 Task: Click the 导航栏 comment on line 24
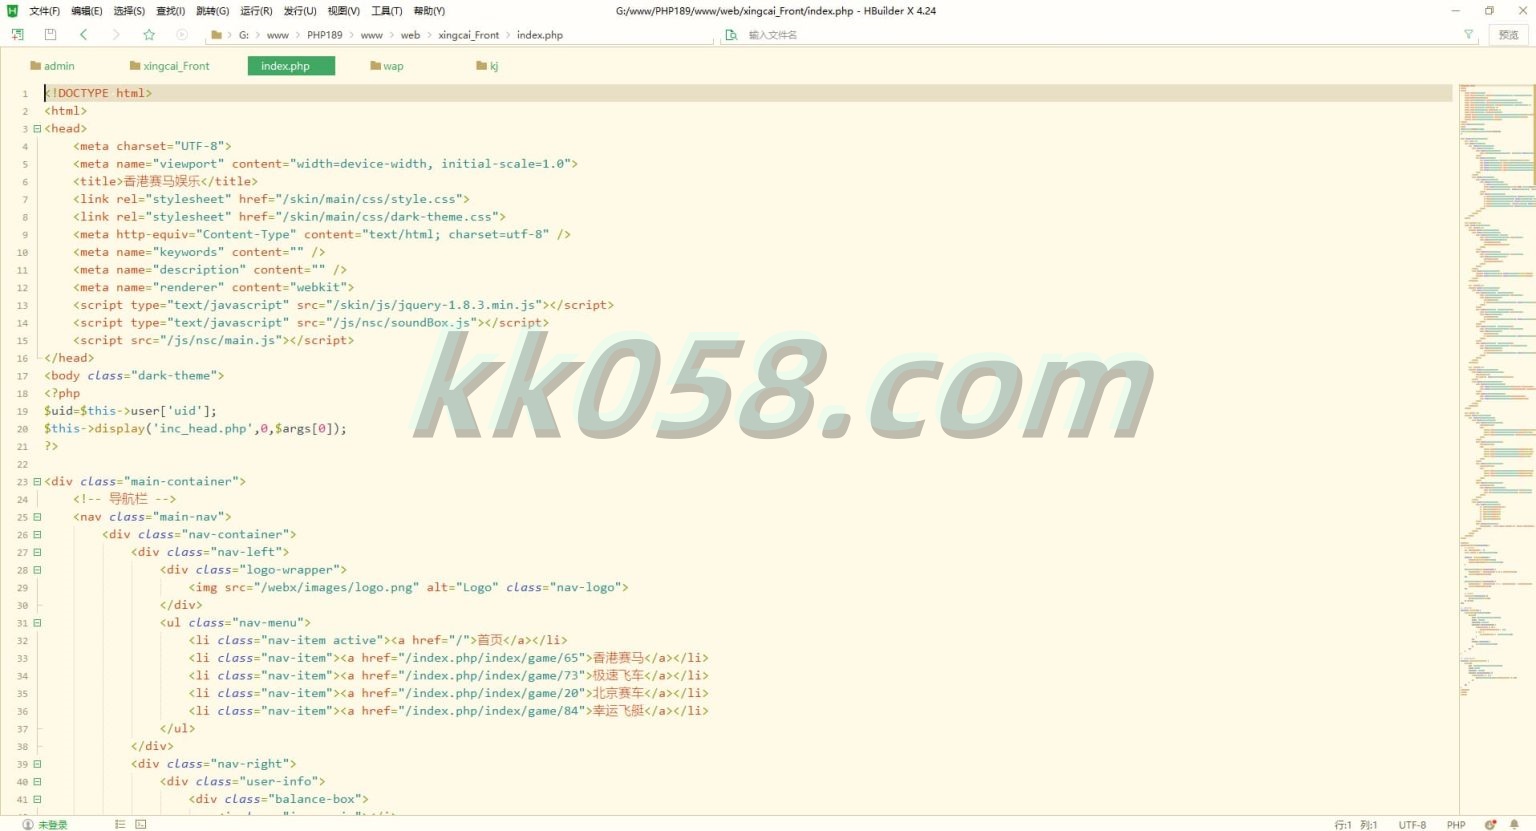click(x=128, y=499)
